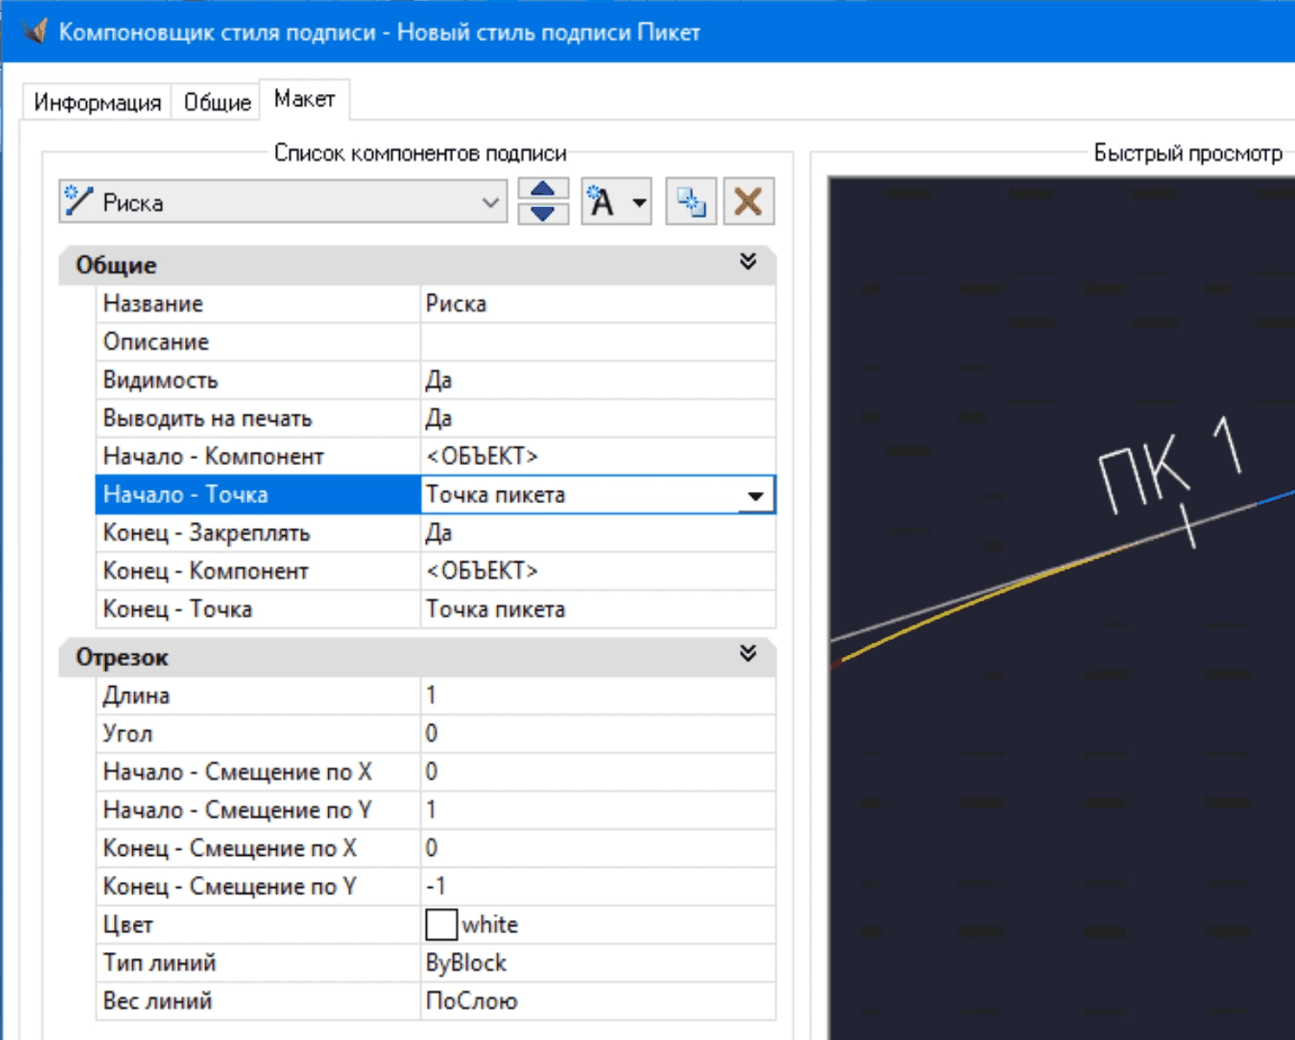Select the Макет tab
Viewport: 1295px width, 1040px height.
[304, 99]
